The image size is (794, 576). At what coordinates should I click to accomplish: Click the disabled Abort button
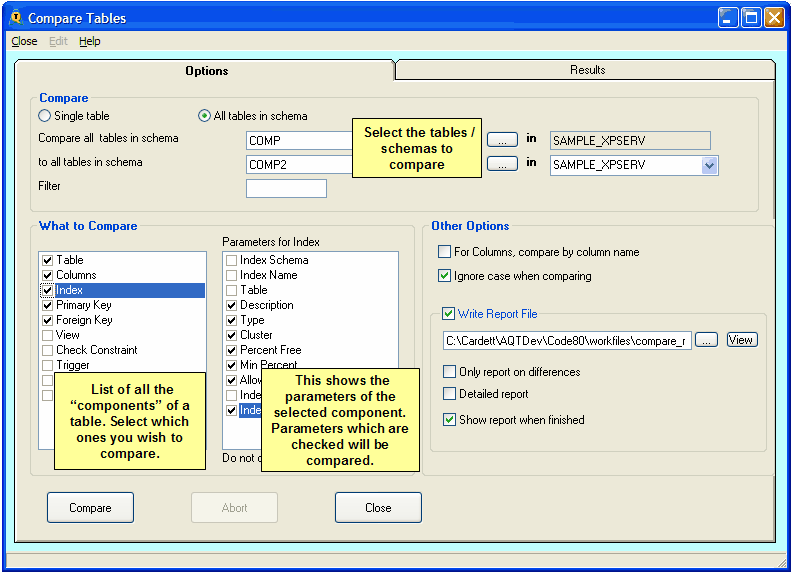click(x=234, y=508)
